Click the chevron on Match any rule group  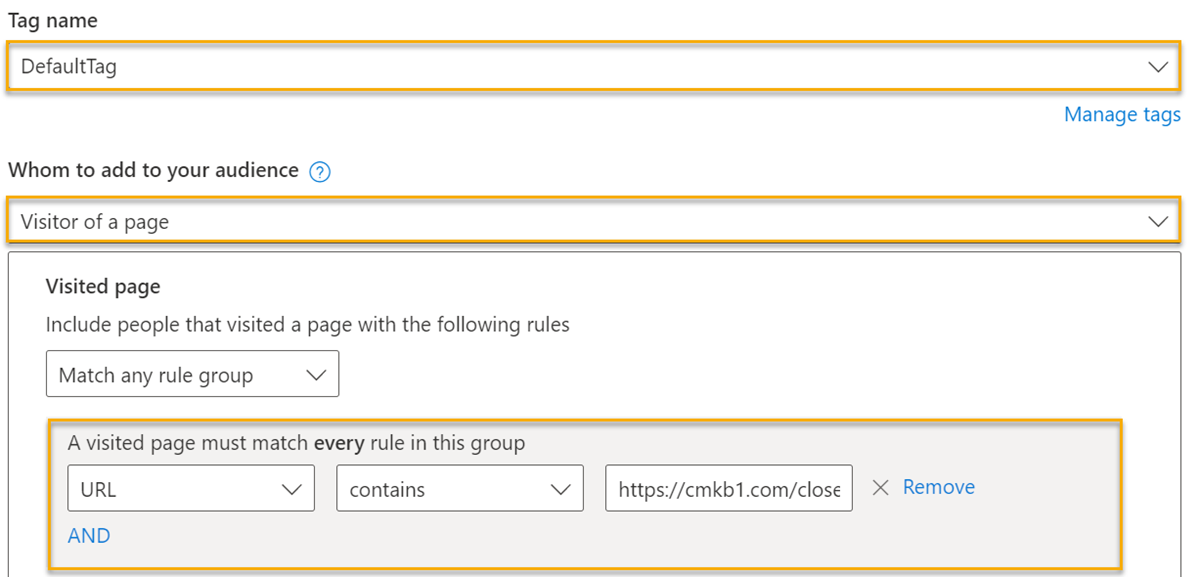click(316, 376)
